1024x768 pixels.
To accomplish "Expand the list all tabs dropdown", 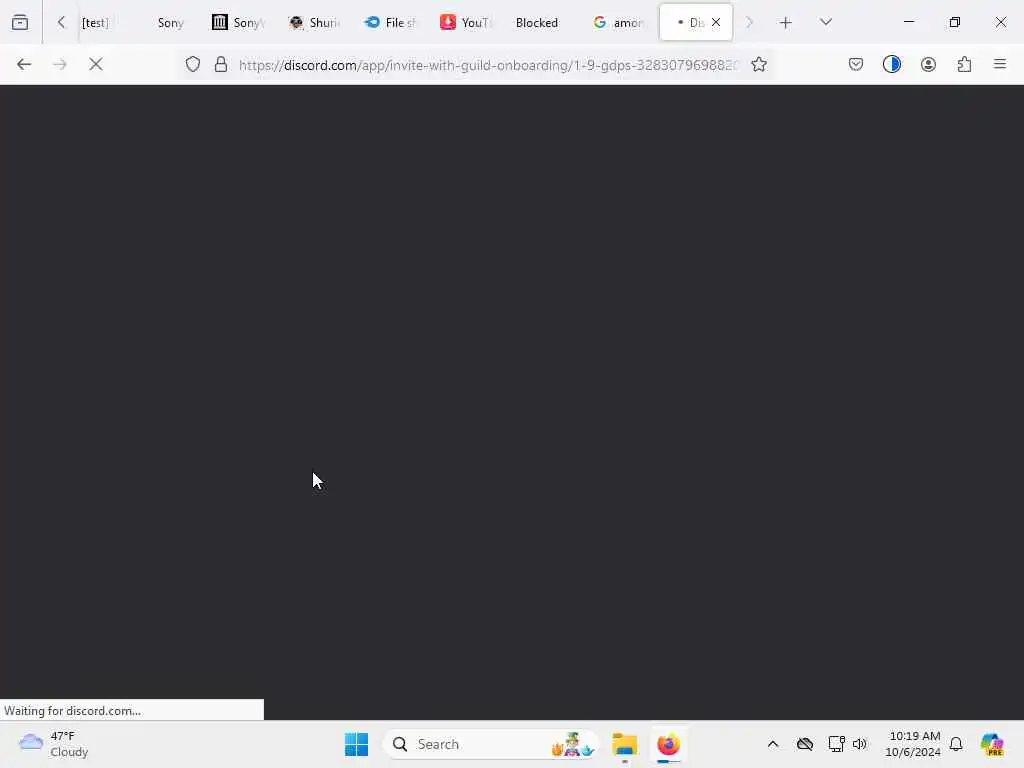I will pyautogui.click(x=825, y=22).
